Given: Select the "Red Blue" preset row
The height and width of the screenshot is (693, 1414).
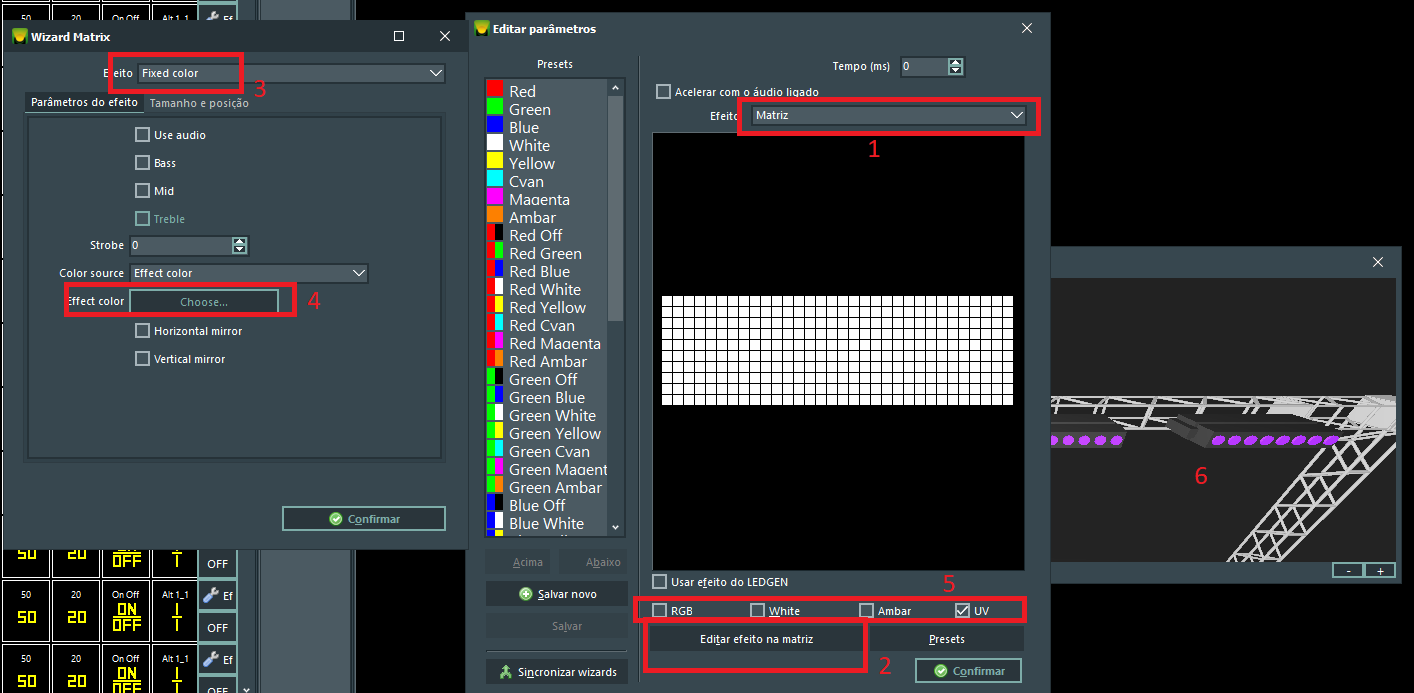Looking at the screenshot, I should [x=546, y=271].
